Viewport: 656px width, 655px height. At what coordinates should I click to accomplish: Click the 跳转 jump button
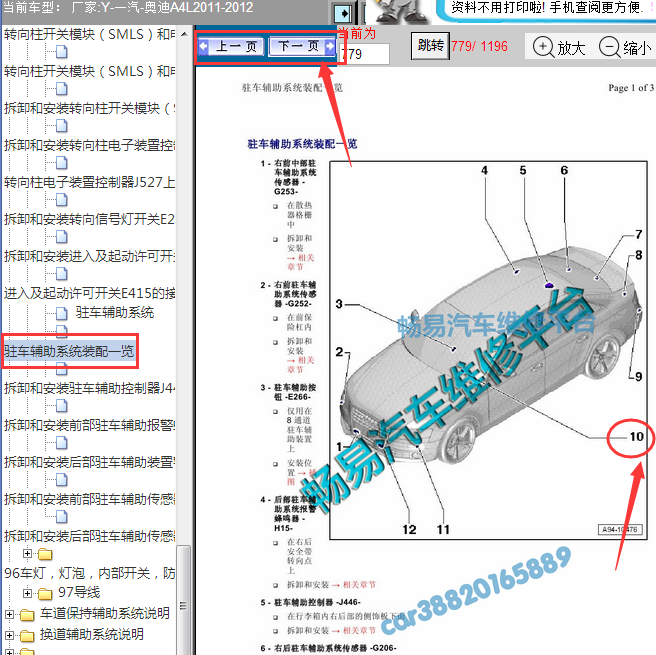(x=430, y=45)
